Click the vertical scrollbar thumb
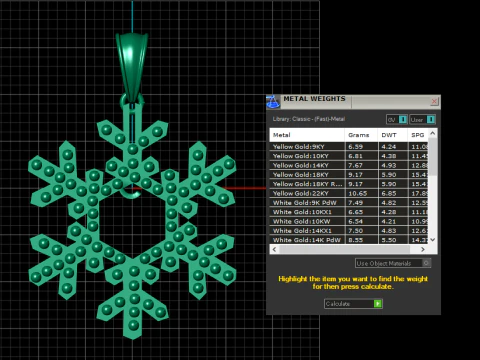Viewport: 480px width, 360px height. click(x=433, y=157)
